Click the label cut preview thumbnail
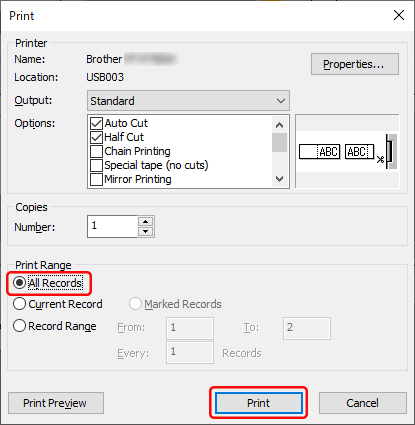This screenshot has height=425, width=415. (347, 152)
